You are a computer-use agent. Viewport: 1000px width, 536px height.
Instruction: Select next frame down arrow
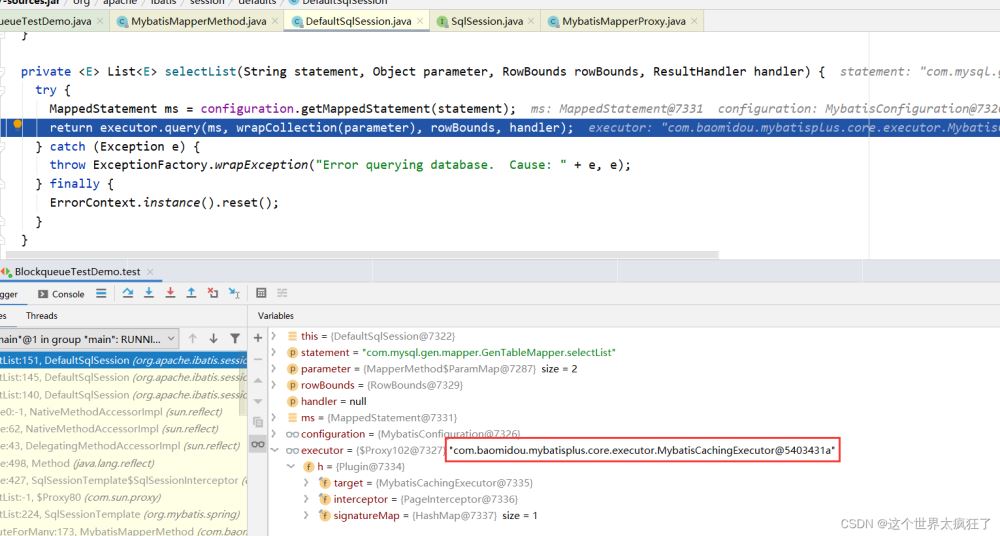click(214, 339)
